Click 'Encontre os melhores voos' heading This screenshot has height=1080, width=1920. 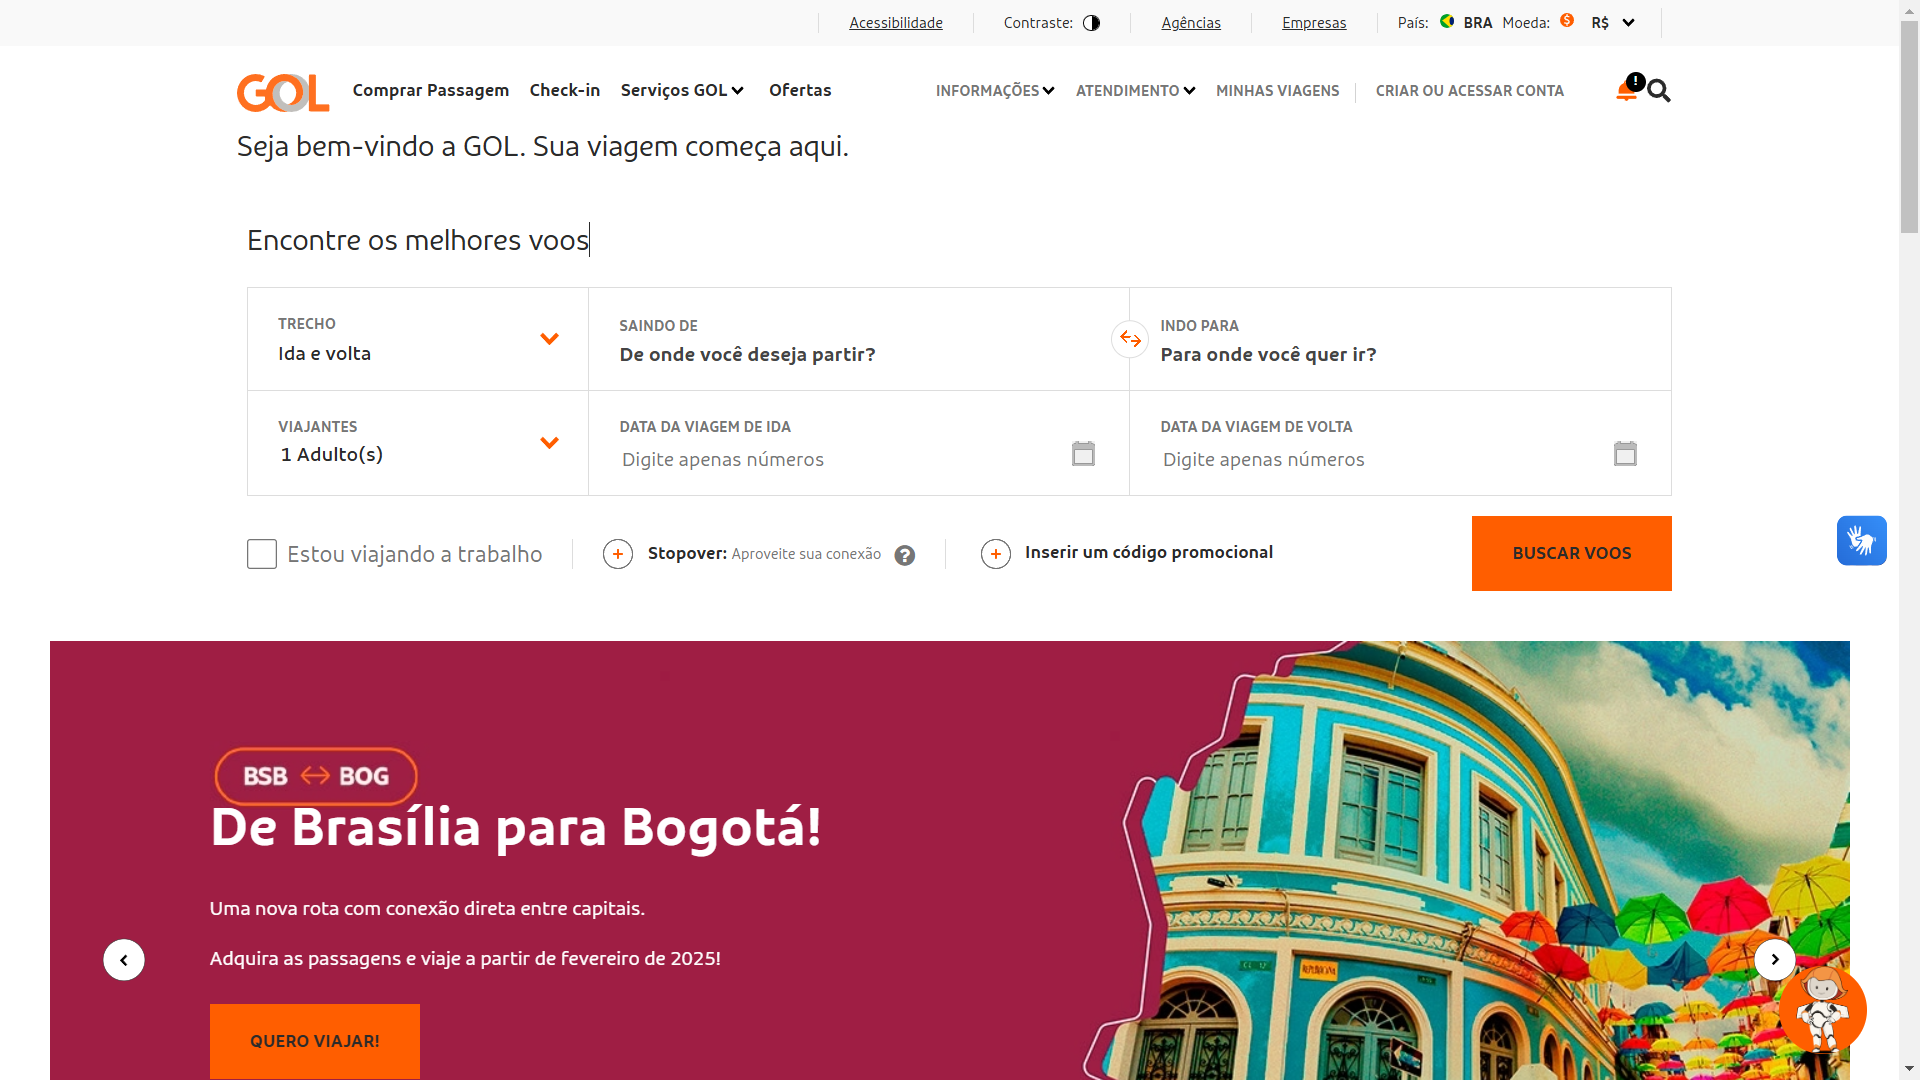[418, 240]
